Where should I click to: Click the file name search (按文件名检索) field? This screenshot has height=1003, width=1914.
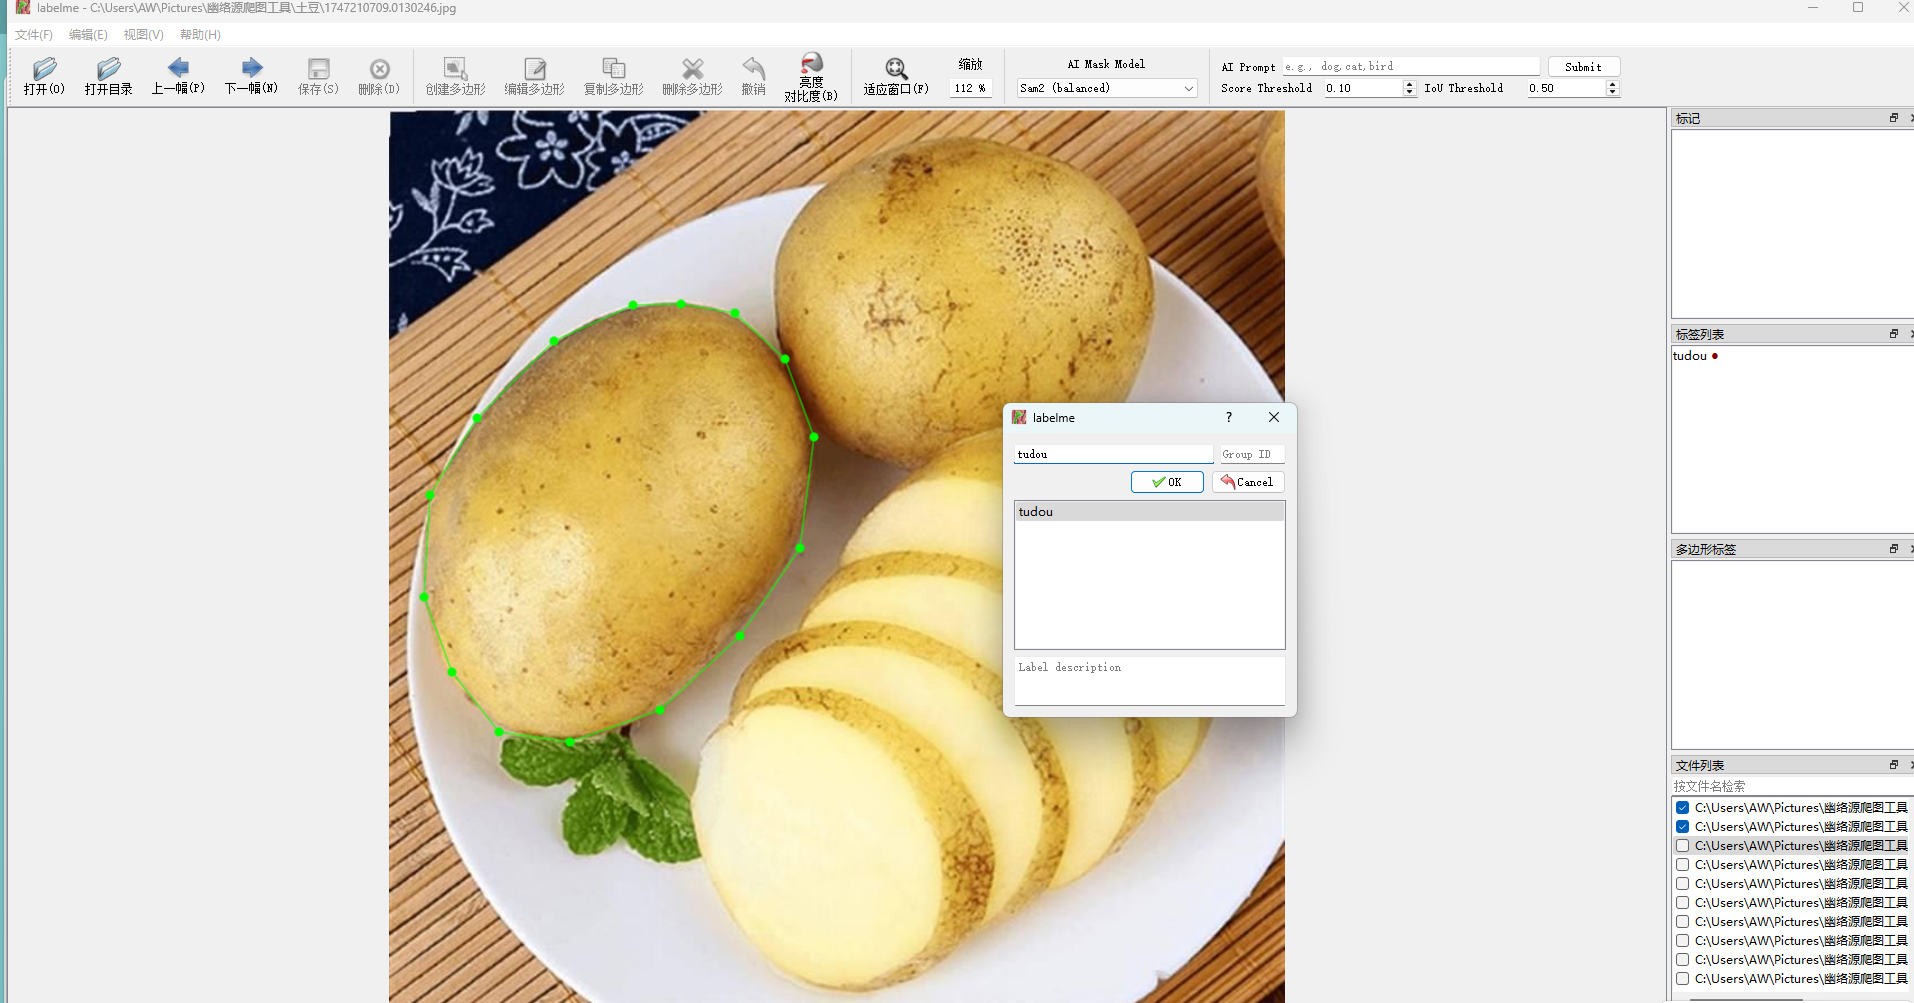point(1792,786)
